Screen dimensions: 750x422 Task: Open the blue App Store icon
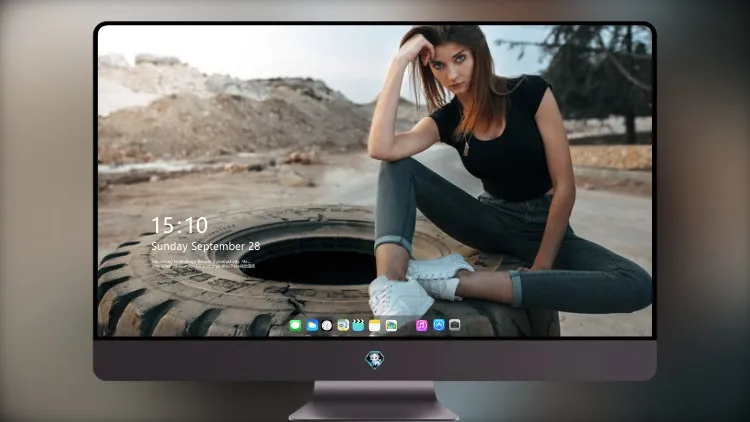coord(439,325)
